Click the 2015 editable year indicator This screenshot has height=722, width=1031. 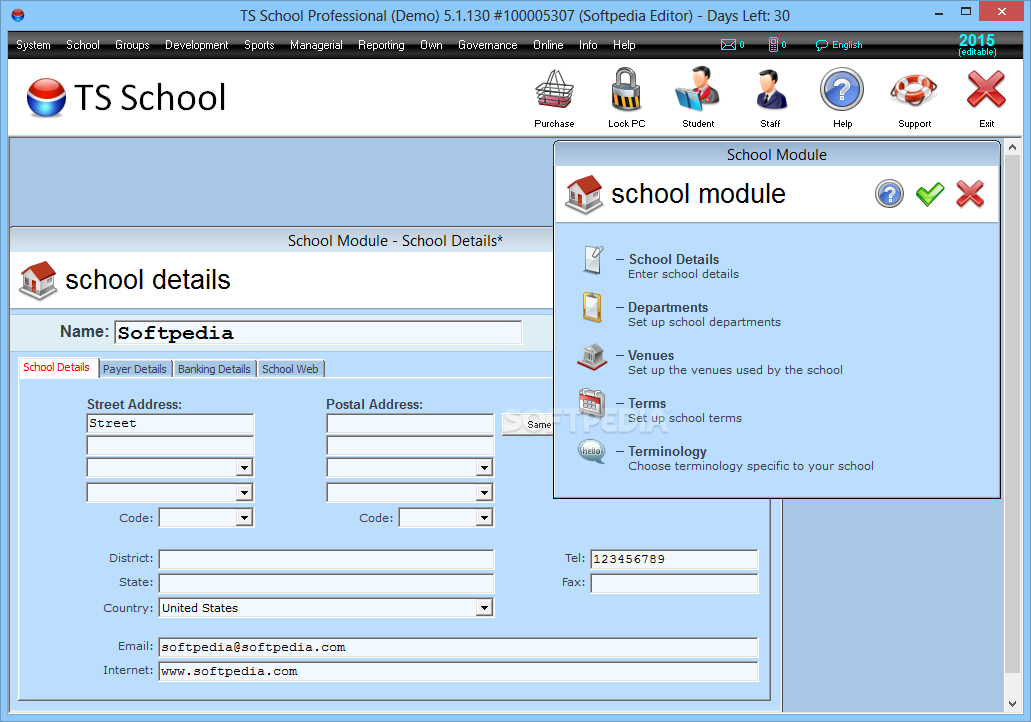click(976, 45)
